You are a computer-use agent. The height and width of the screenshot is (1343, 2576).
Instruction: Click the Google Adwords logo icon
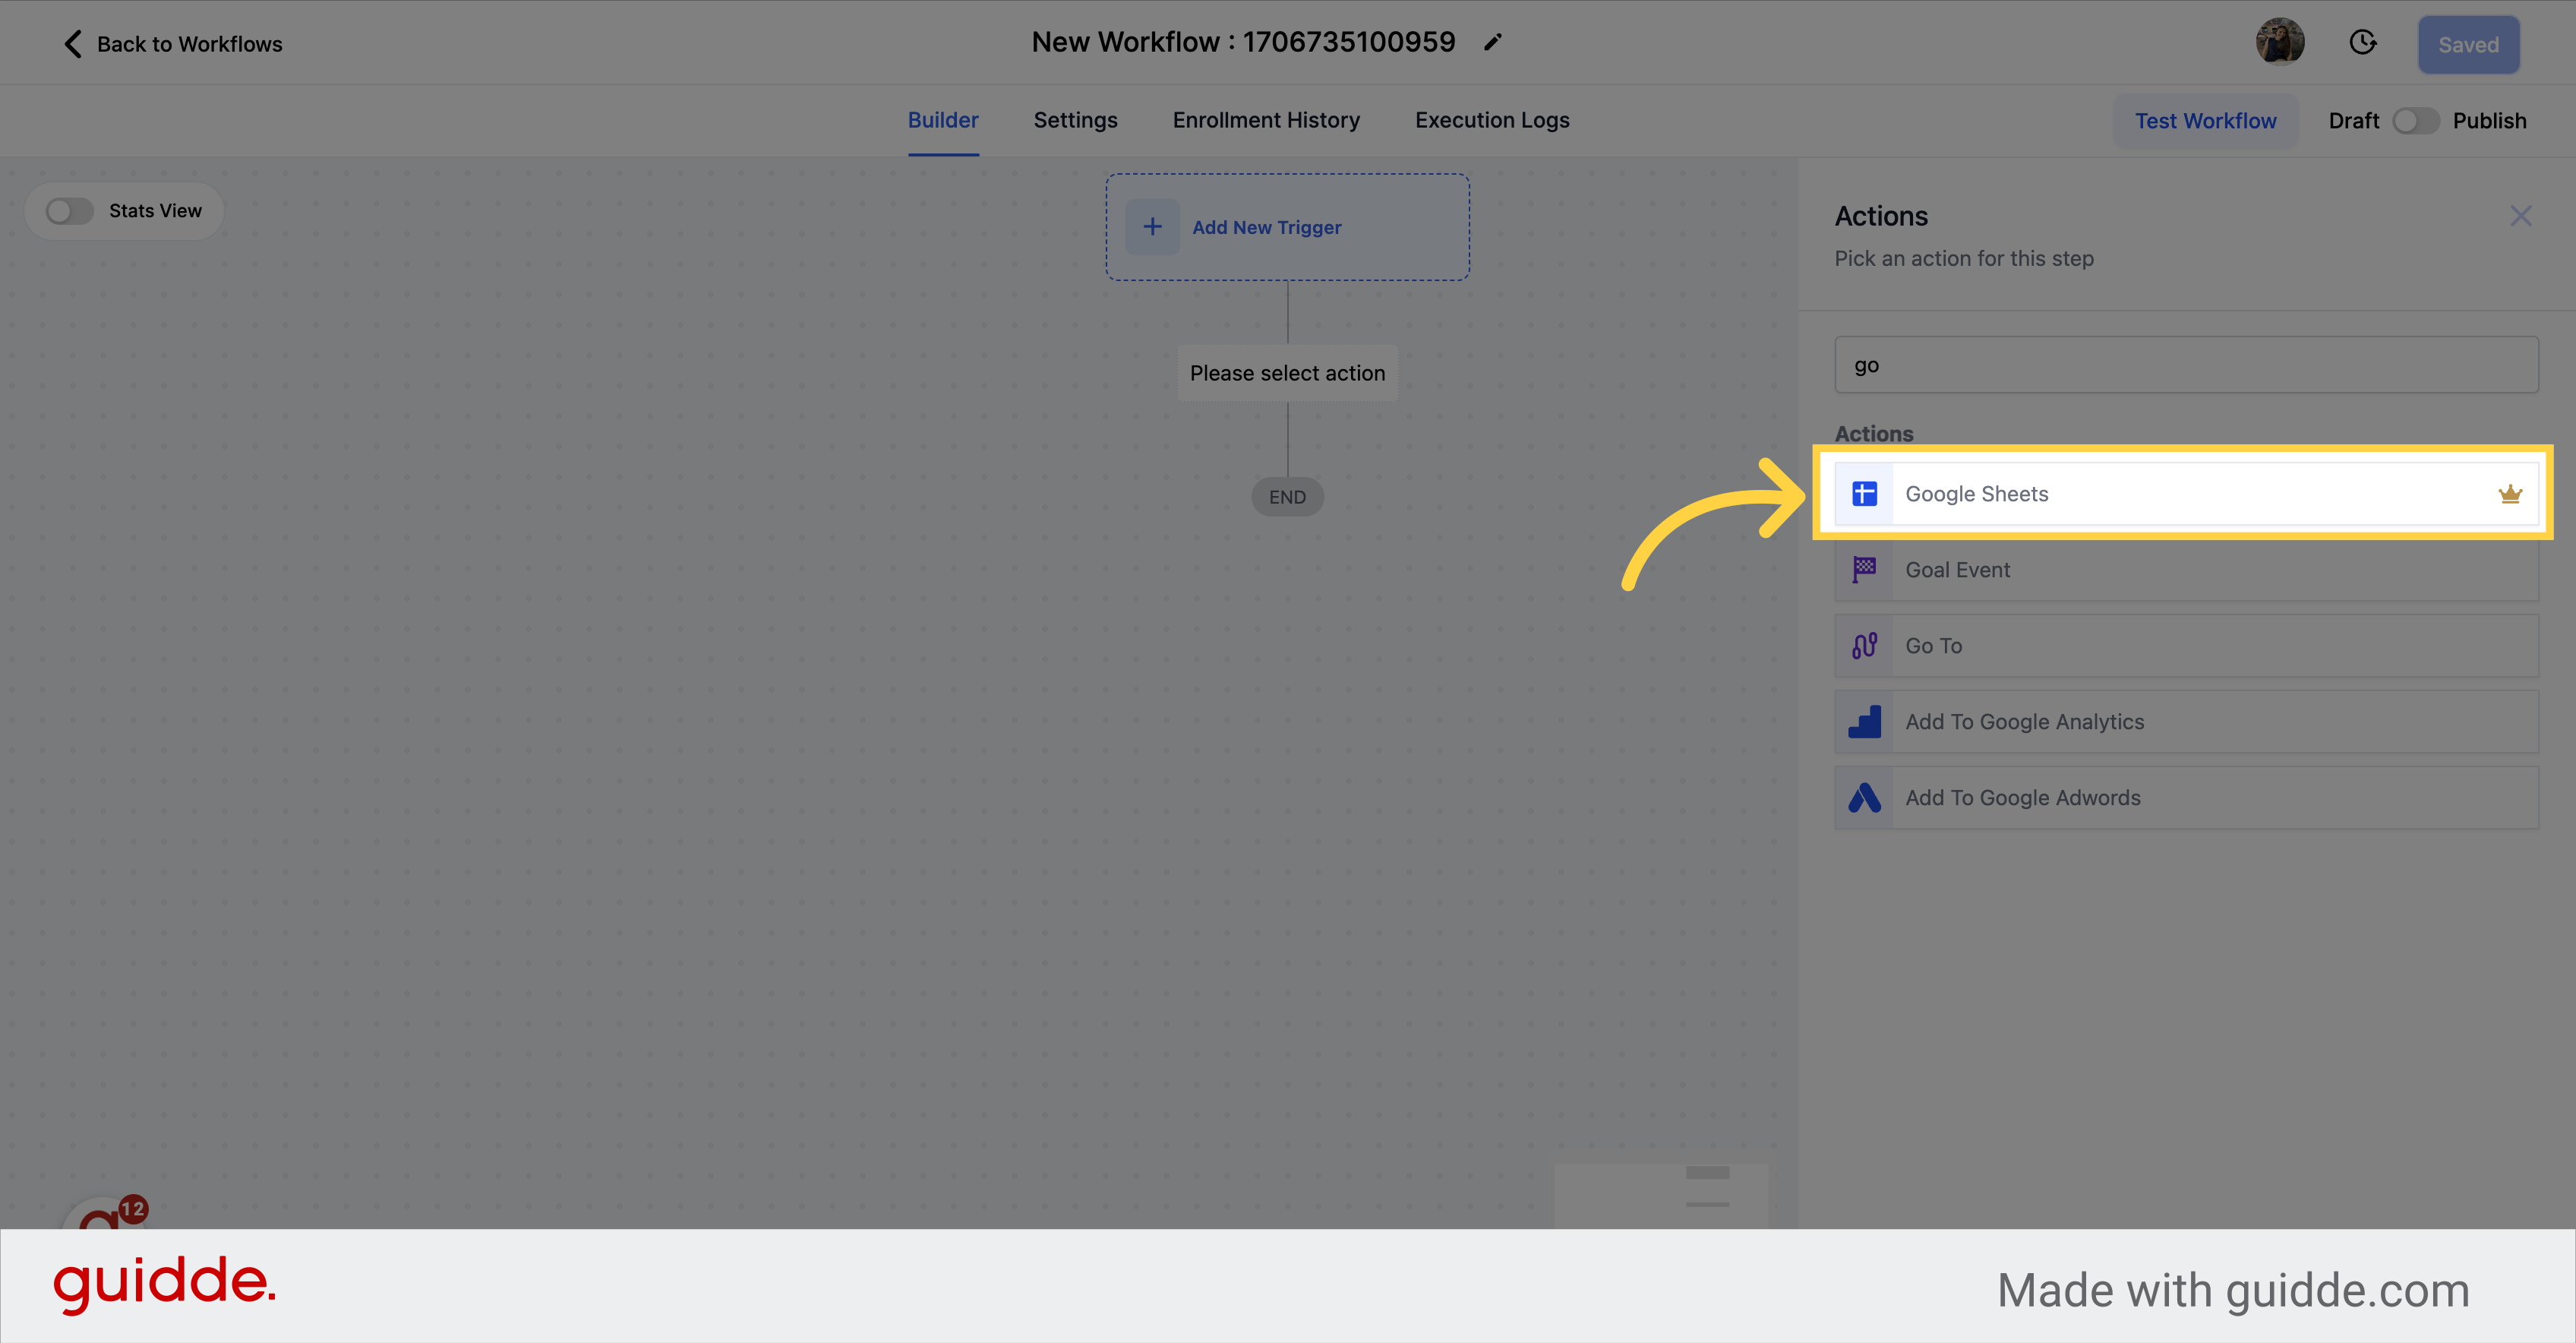coord(1864,797)
